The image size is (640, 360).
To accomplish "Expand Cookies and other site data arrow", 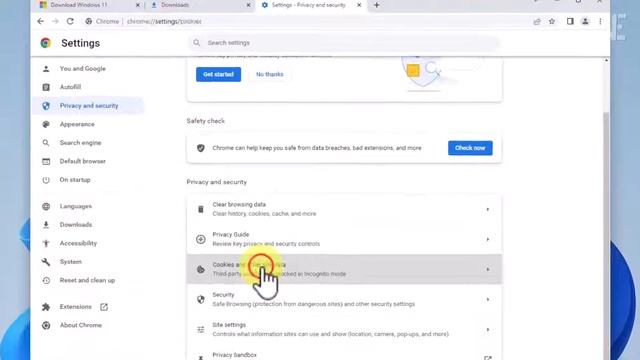I will 488,269.
